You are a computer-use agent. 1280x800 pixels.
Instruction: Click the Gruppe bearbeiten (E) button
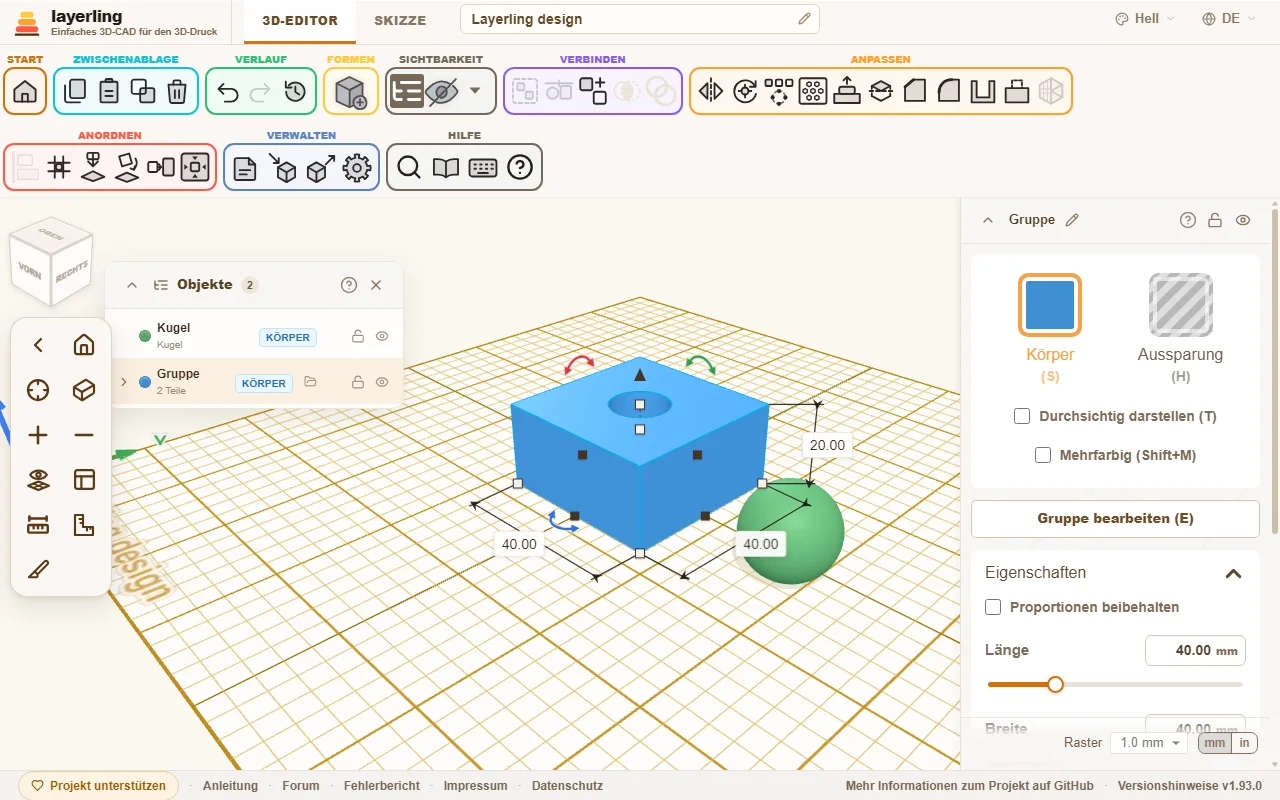pos(1115,519)
